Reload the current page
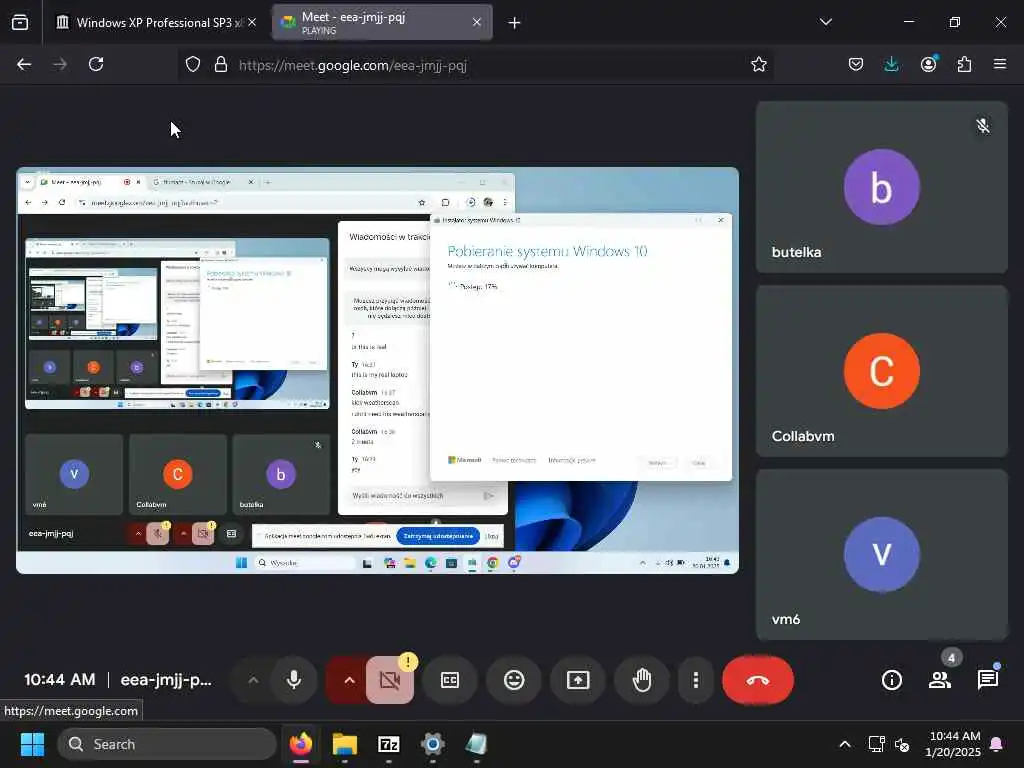 (x=96, y=64)
